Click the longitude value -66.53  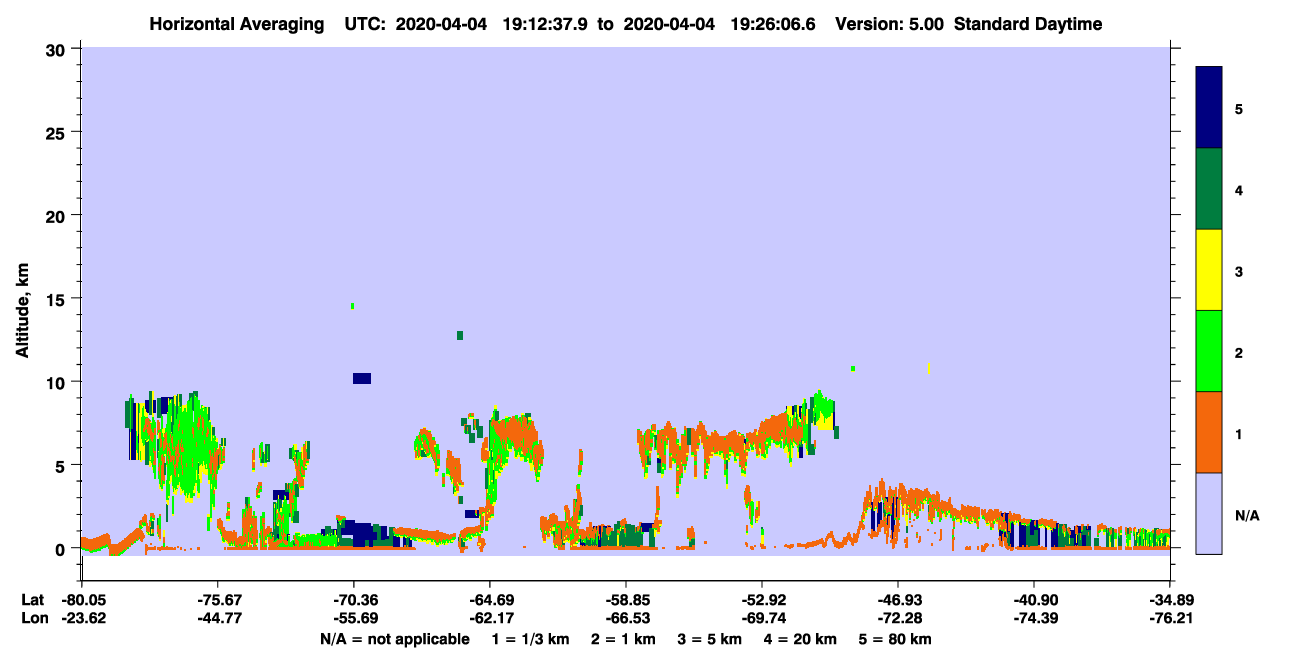[626, 619]
